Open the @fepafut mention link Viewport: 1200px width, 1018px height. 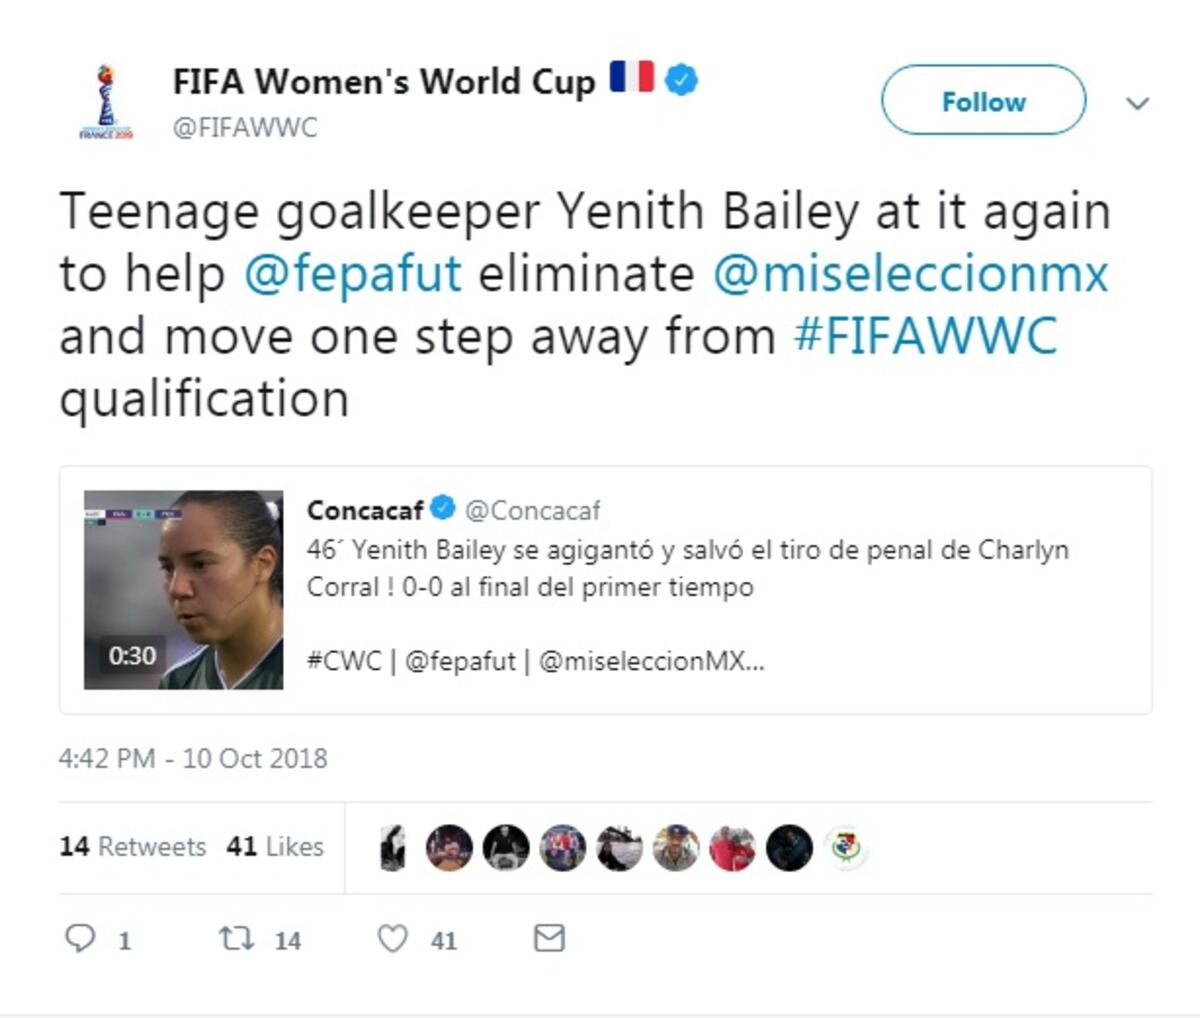pyautogui.click(x=352, y=274)
